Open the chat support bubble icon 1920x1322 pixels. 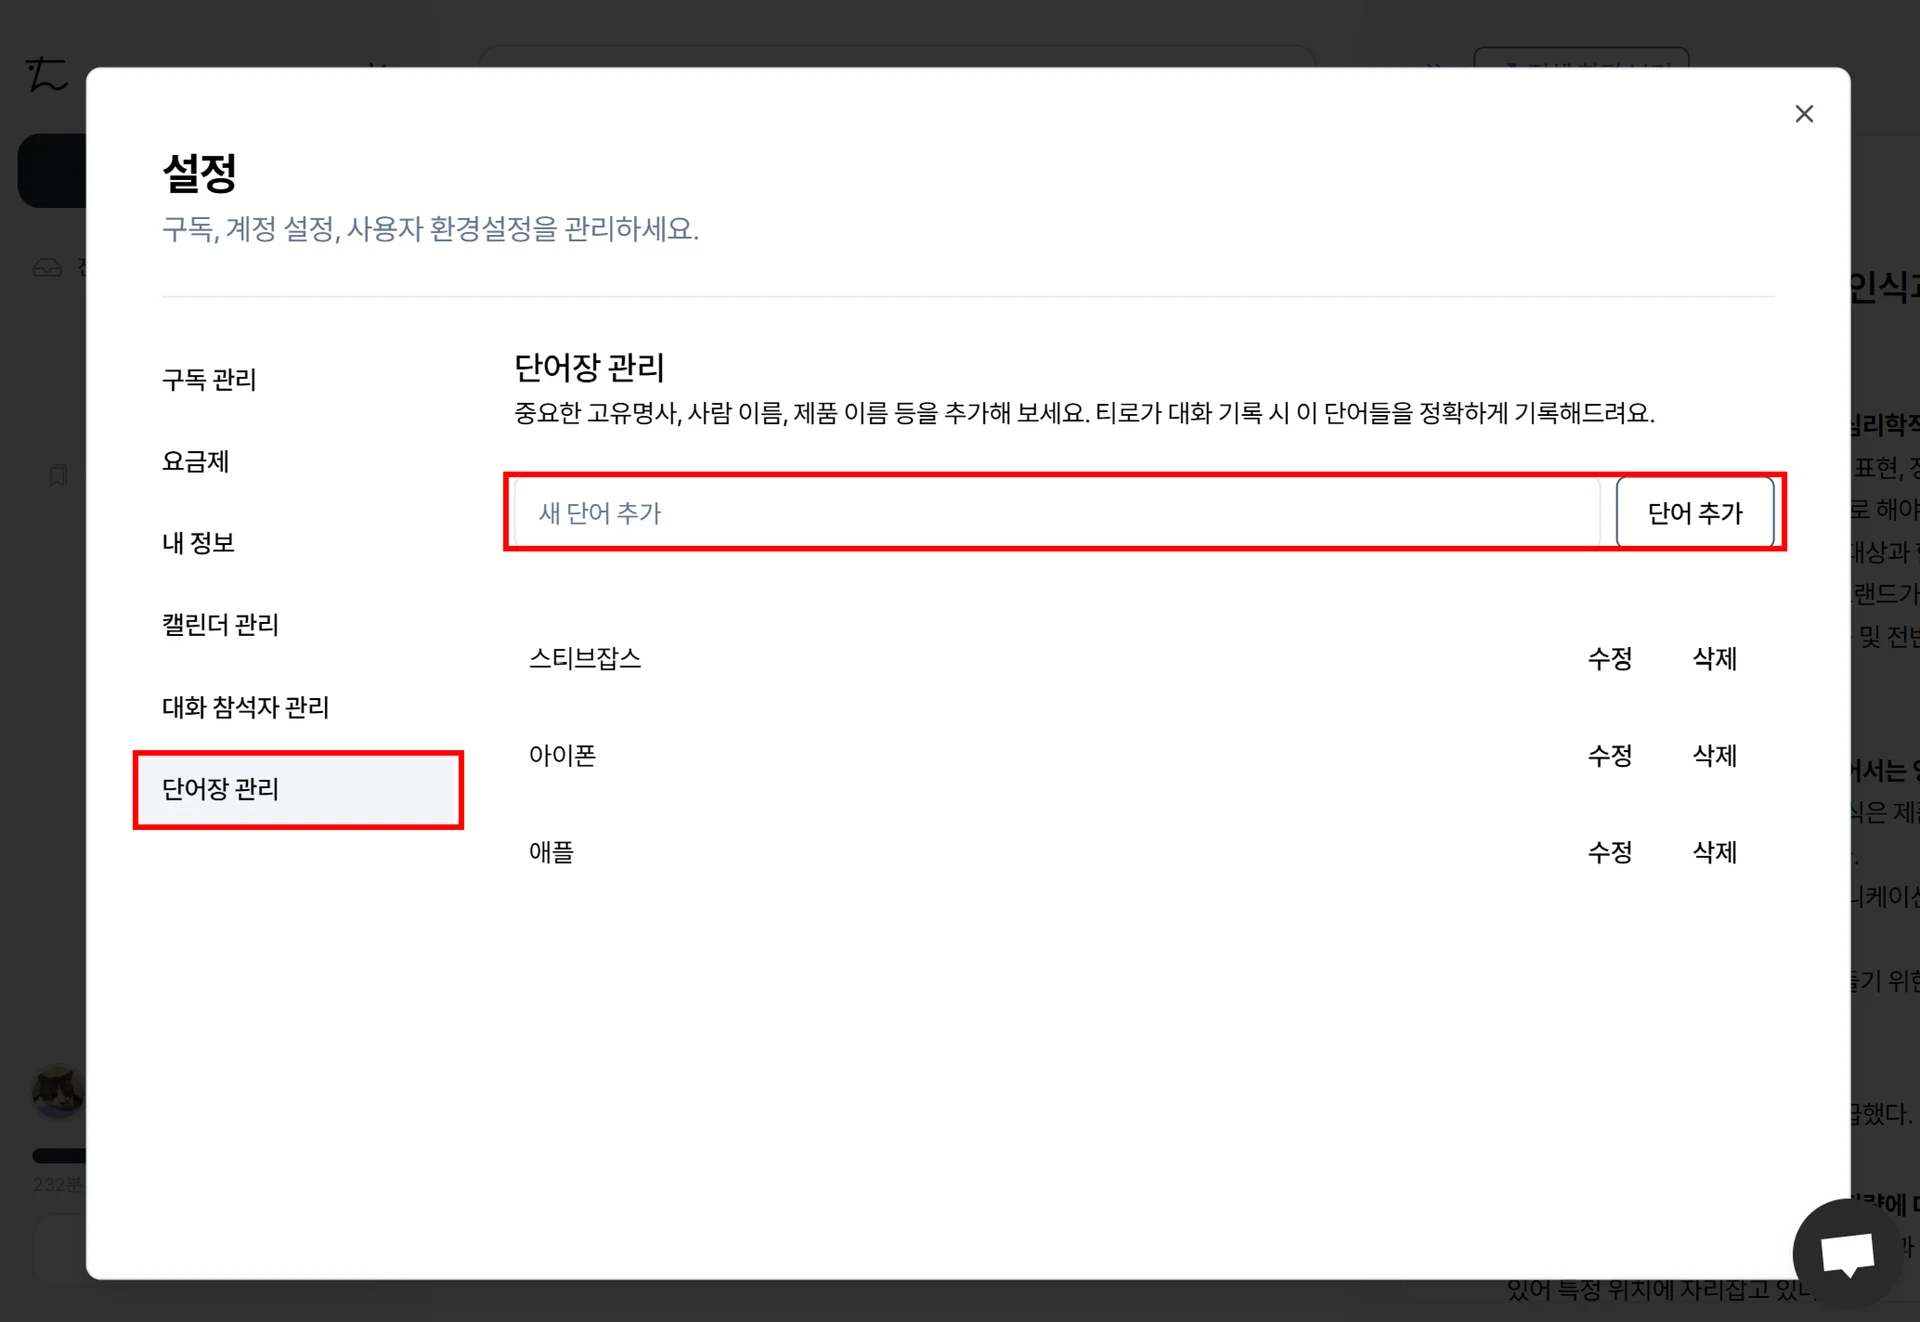pos(1846,1252)
